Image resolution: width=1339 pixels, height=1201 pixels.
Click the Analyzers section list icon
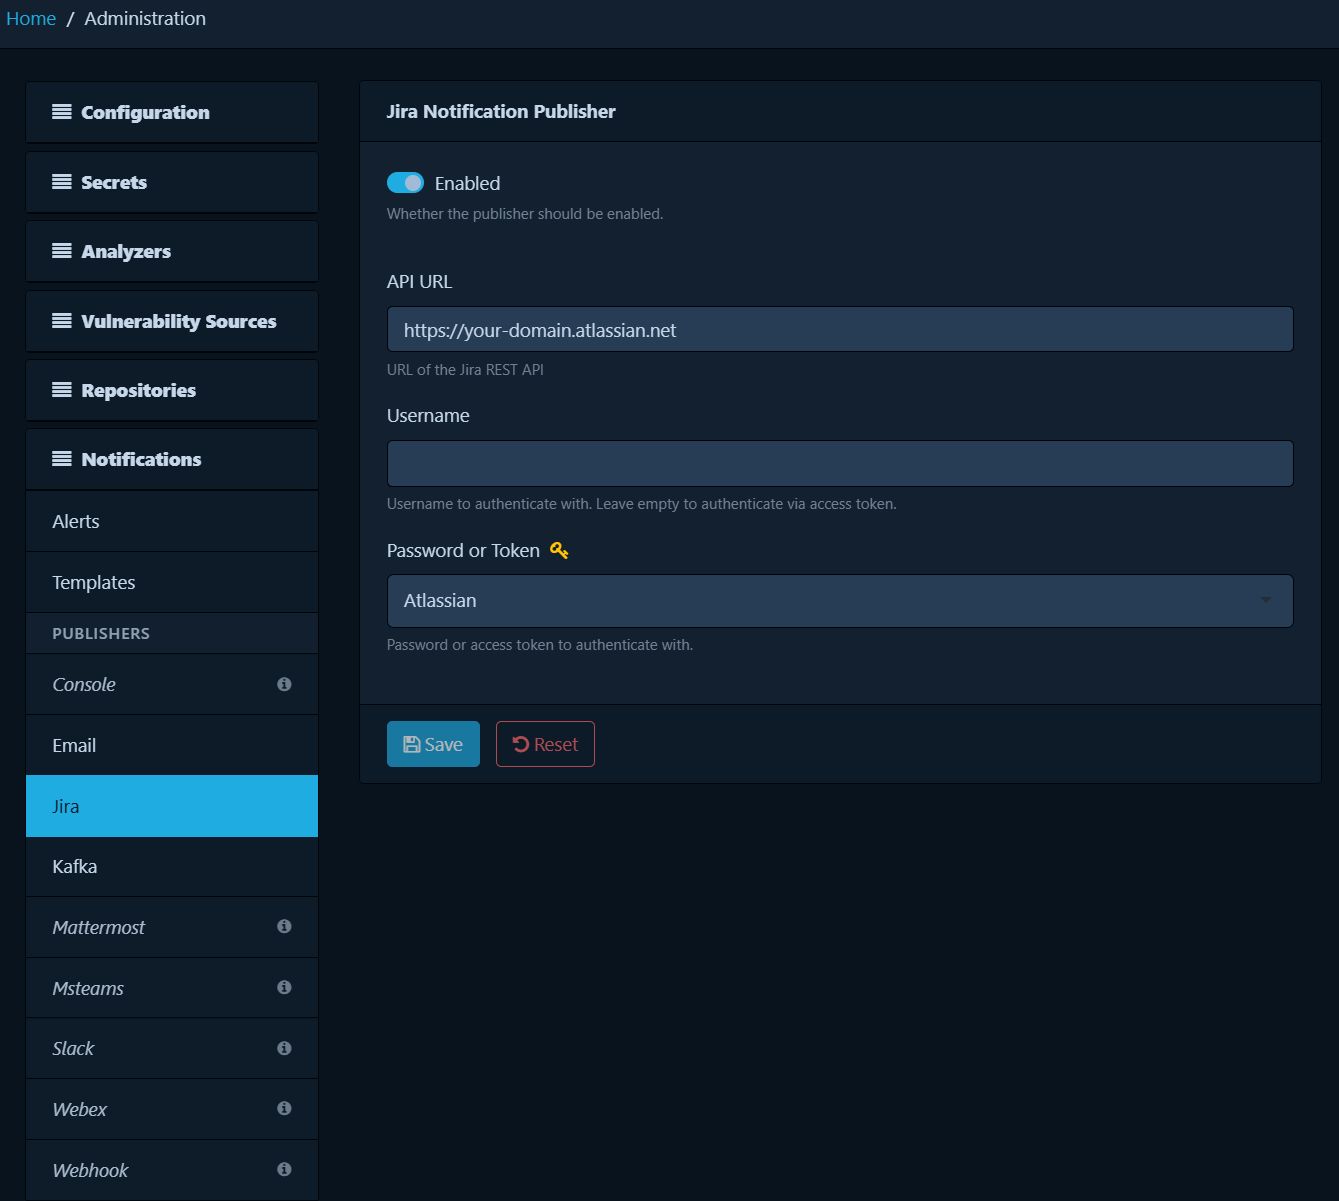tap(62, 251)
